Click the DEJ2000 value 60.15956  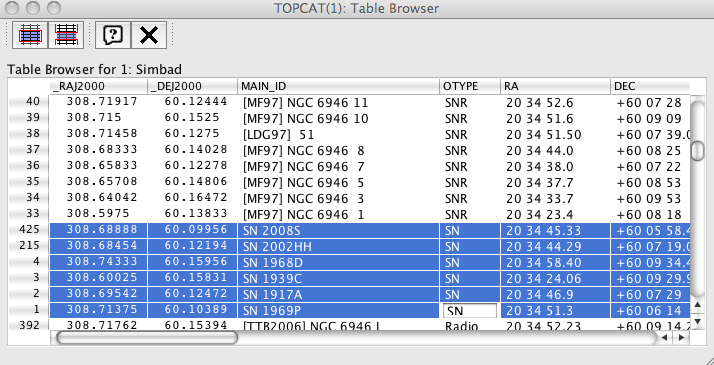(193, 262)
